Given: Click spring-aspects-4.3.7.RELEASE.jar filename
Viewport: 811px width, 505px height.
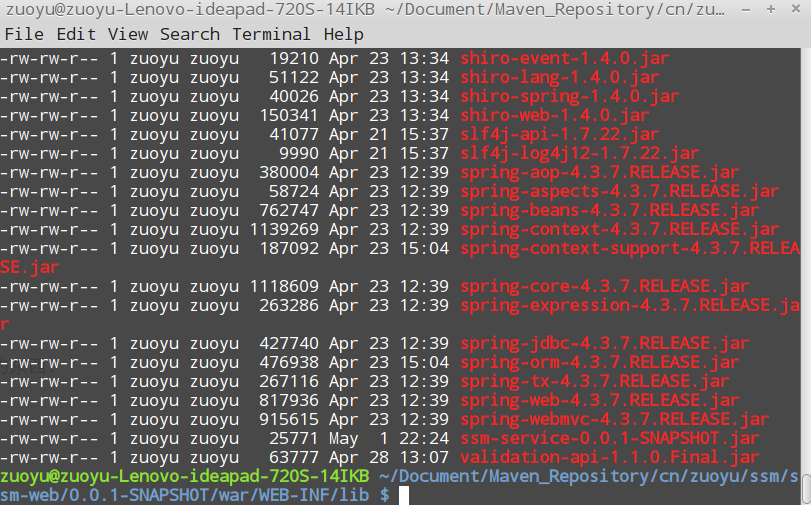Looking at the screenshot, I should click(619, 191).
